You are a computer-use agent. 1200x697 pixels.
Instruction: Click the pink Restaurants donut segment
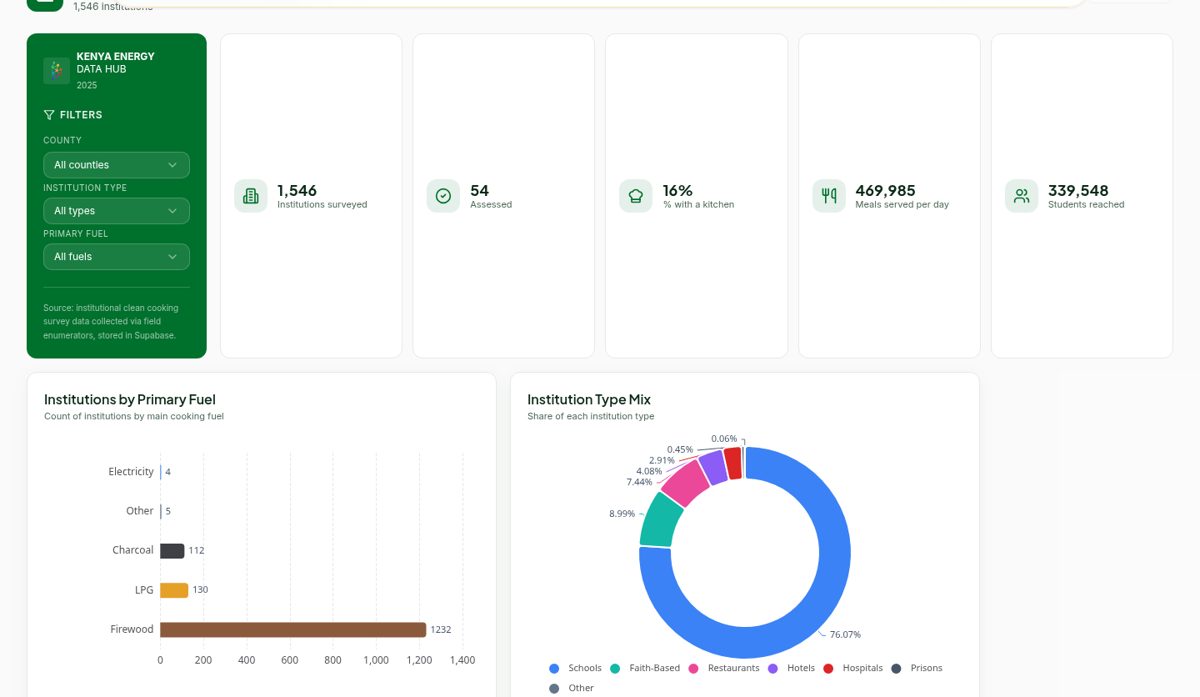684,483
